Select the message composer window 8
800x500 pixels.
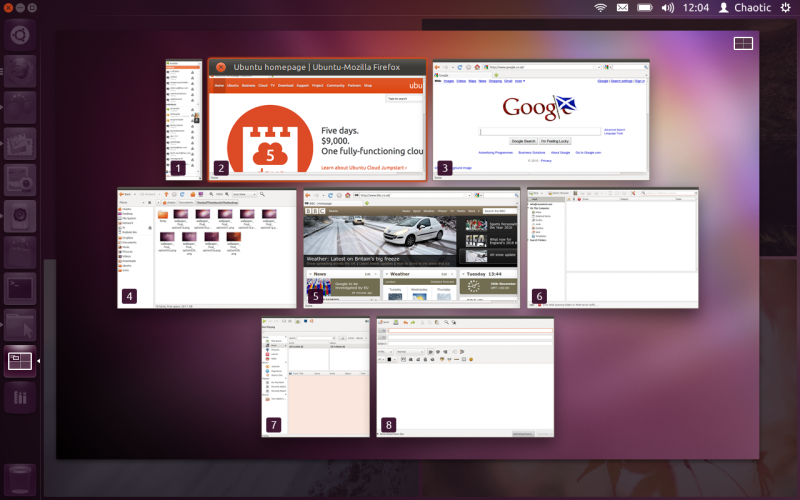point(465,377)
